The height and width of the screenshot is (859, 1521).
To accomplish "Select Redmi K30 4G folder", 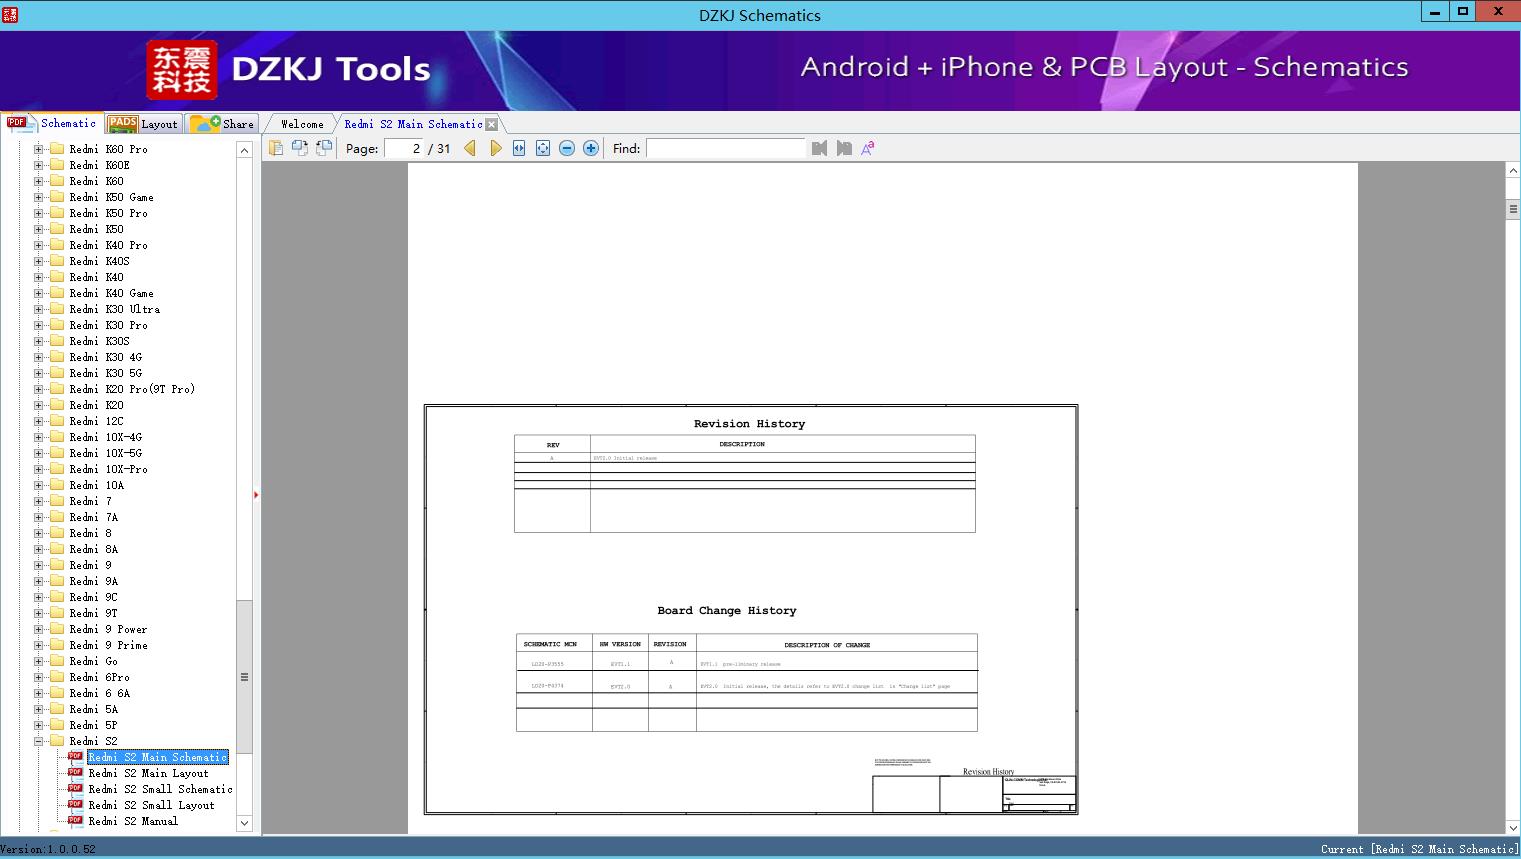I will tap(105, 357).
